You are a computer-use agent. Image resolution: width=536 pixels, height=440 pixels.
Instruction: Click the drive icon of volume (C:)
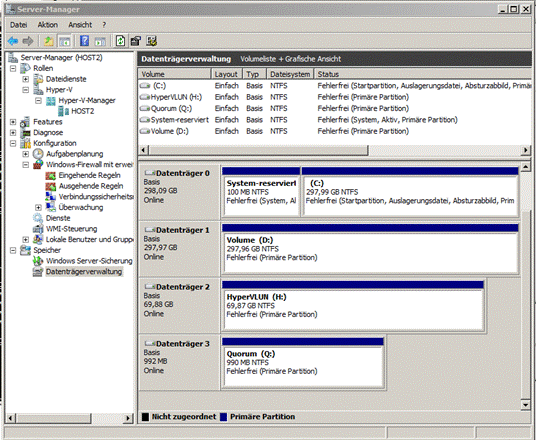(x=145, y=85)
